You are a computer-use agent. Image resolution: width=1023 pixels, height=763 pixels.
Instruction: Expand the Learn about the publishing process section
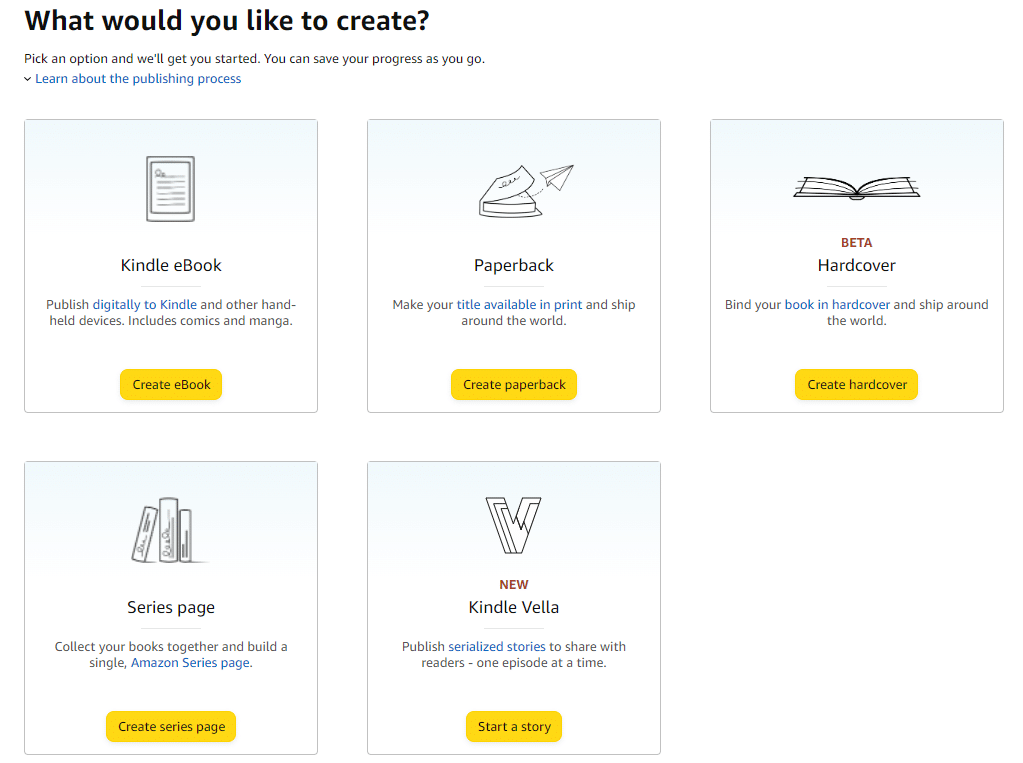tap(27, 78)
